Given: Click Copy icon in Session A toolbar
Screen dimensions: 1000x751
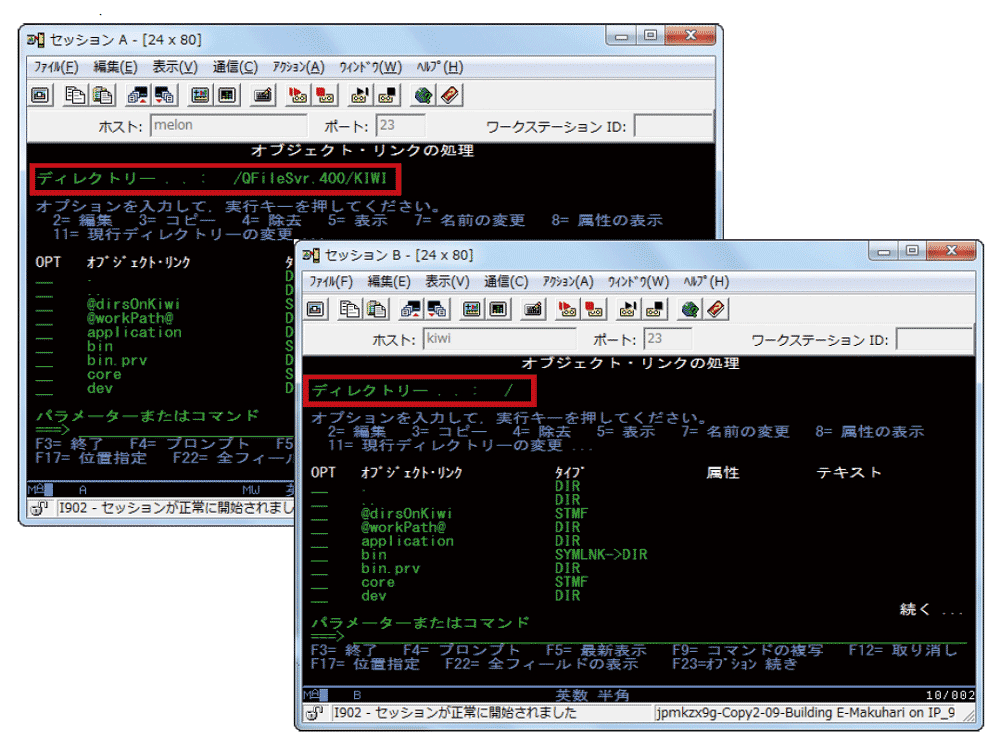Looking at the screenshot, I should click(x=75, y=96).
